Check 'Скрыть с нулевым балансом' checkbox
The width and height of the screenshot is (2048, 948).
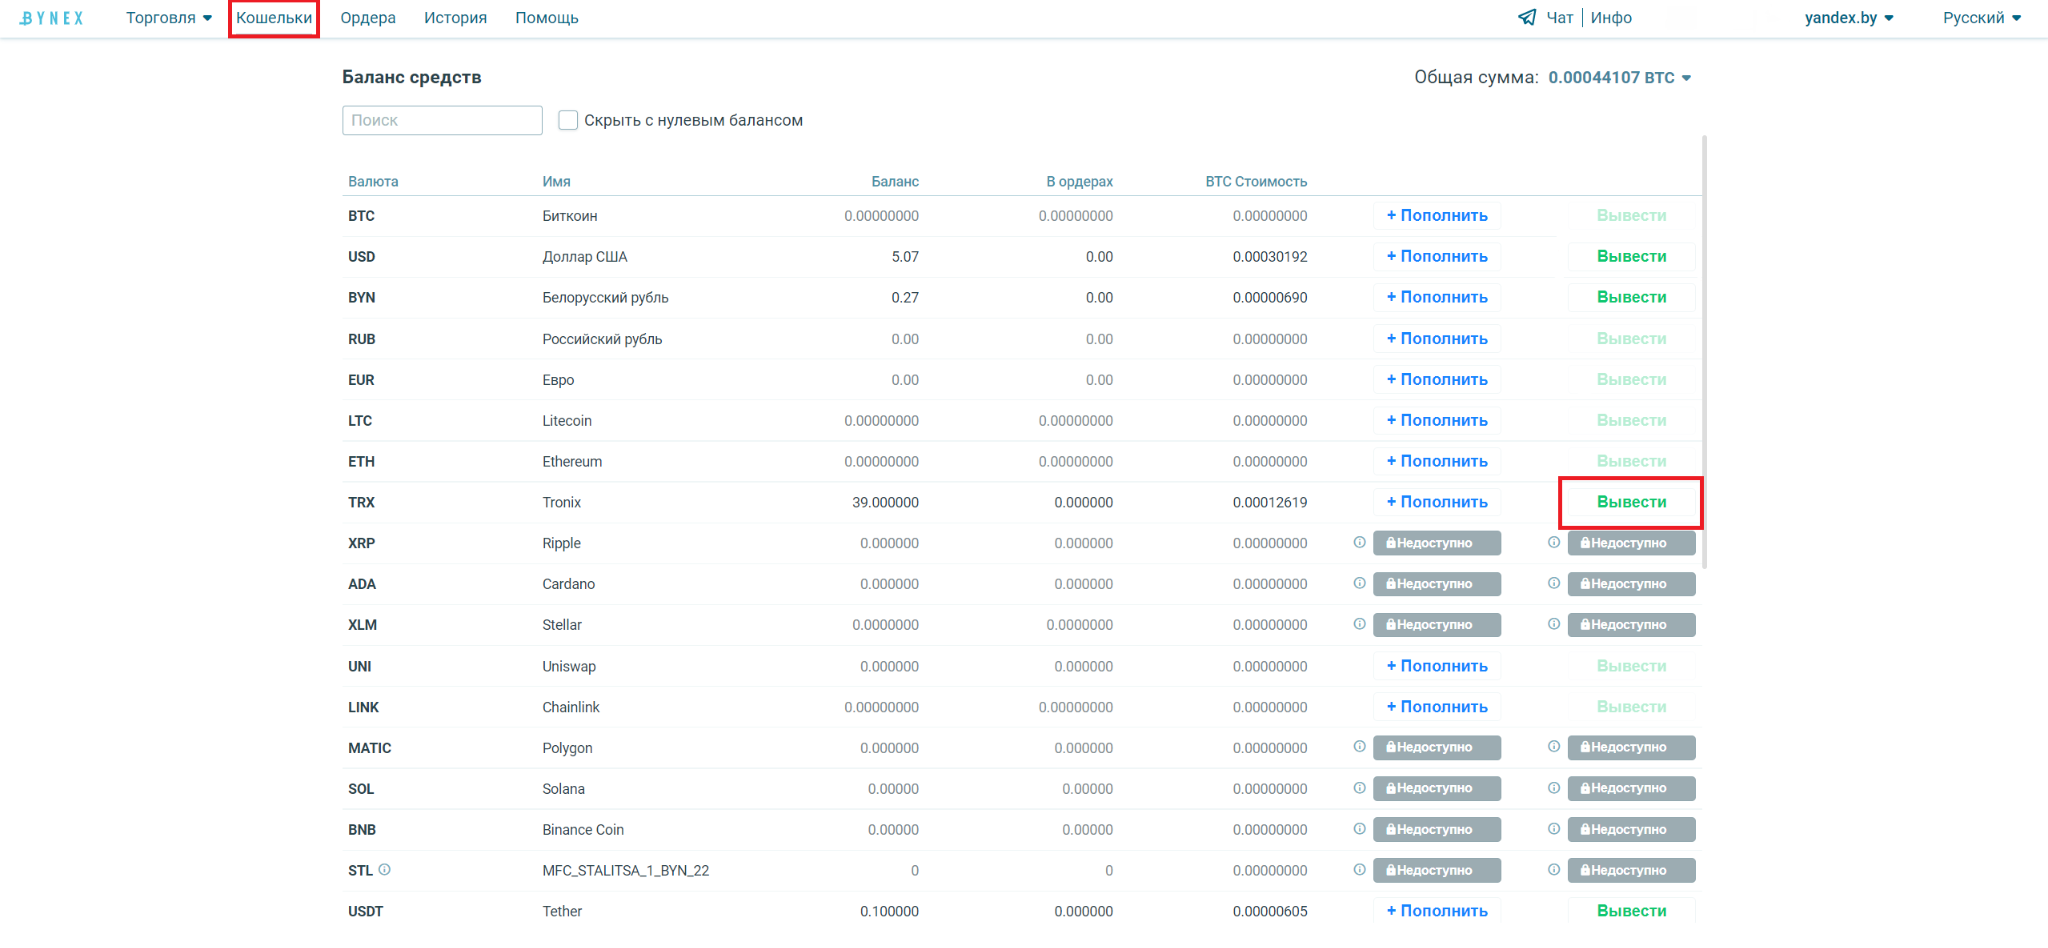coord(568,120)
